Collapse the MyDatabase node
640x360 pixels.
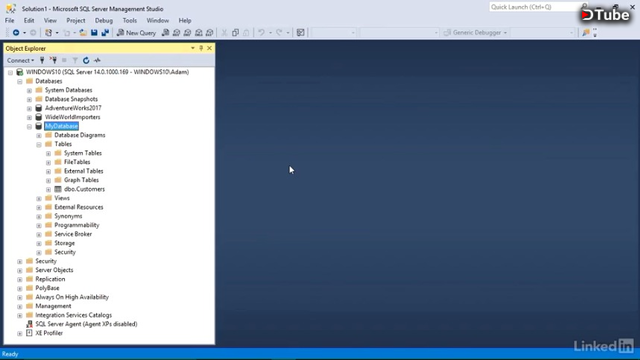pyautogui.click(x=29, y=127)
